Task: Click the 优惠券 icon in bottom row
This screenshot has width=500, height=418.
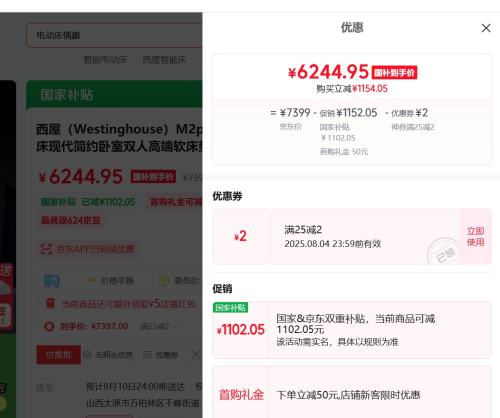Action: (147, 355)
